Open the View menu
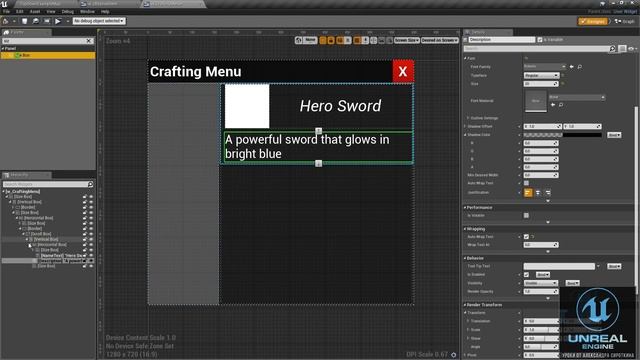This screenshot has height=360, width=640. 51,11
